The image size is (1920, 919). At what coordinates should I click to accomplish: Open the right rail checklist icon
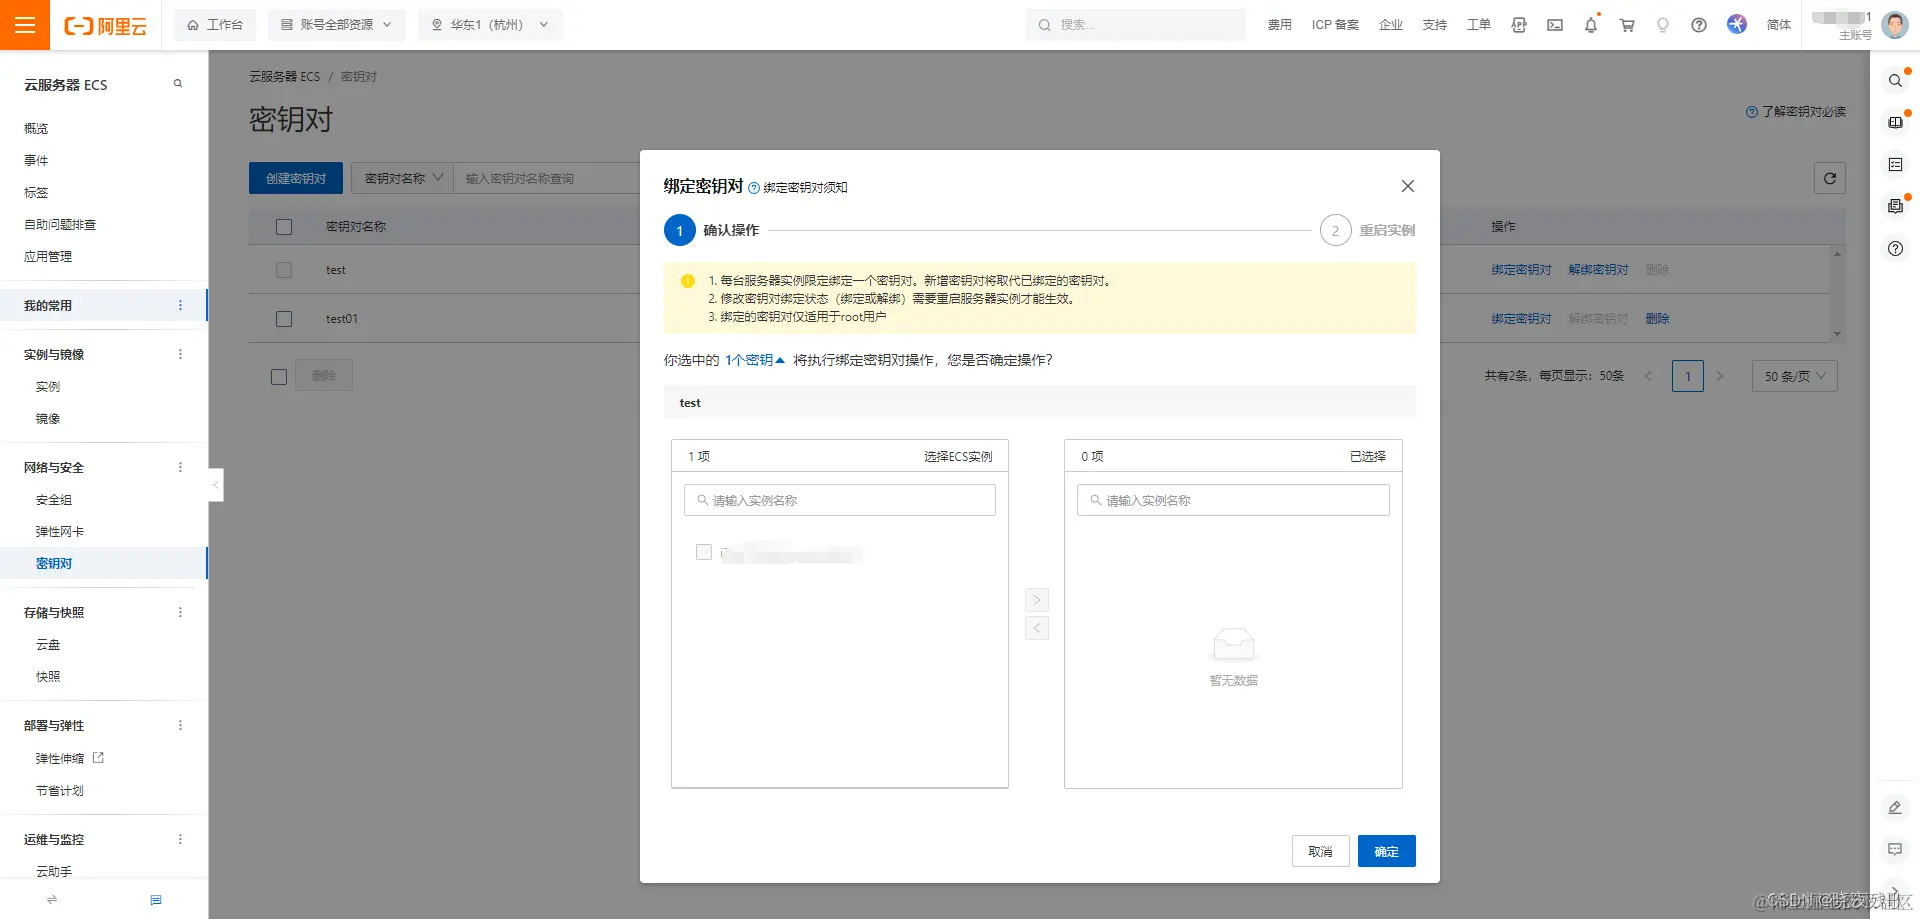click(x=1895, y=164)
